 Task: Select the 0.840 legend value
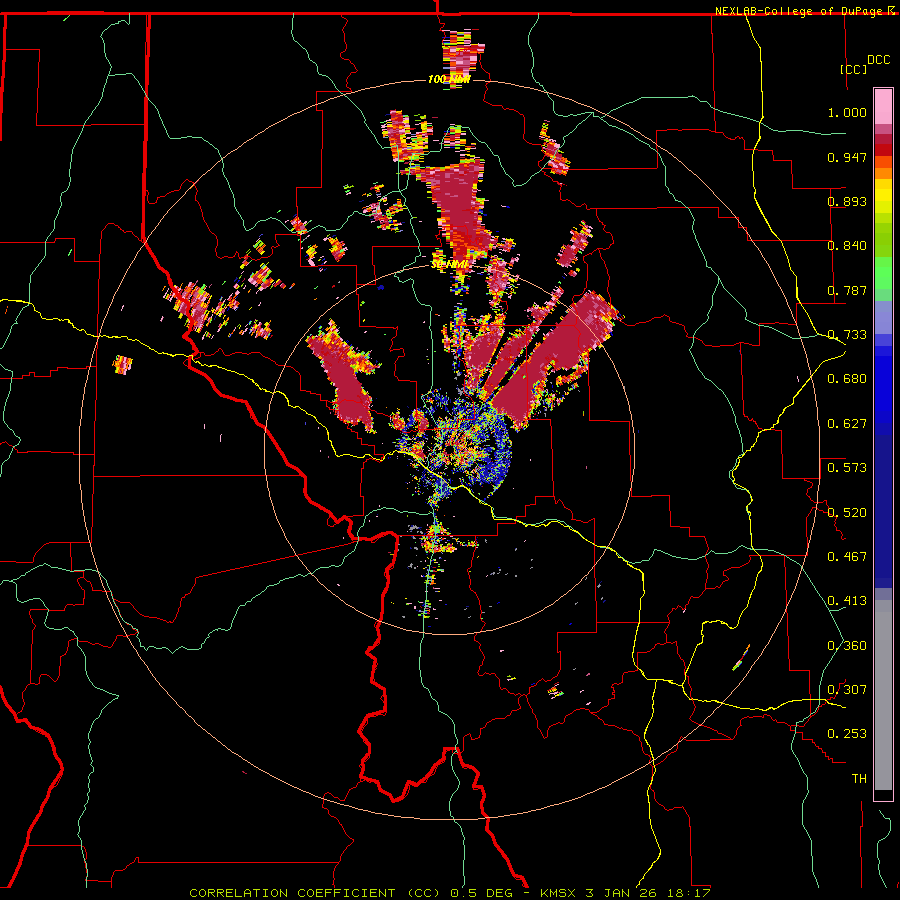click(847, 246)
